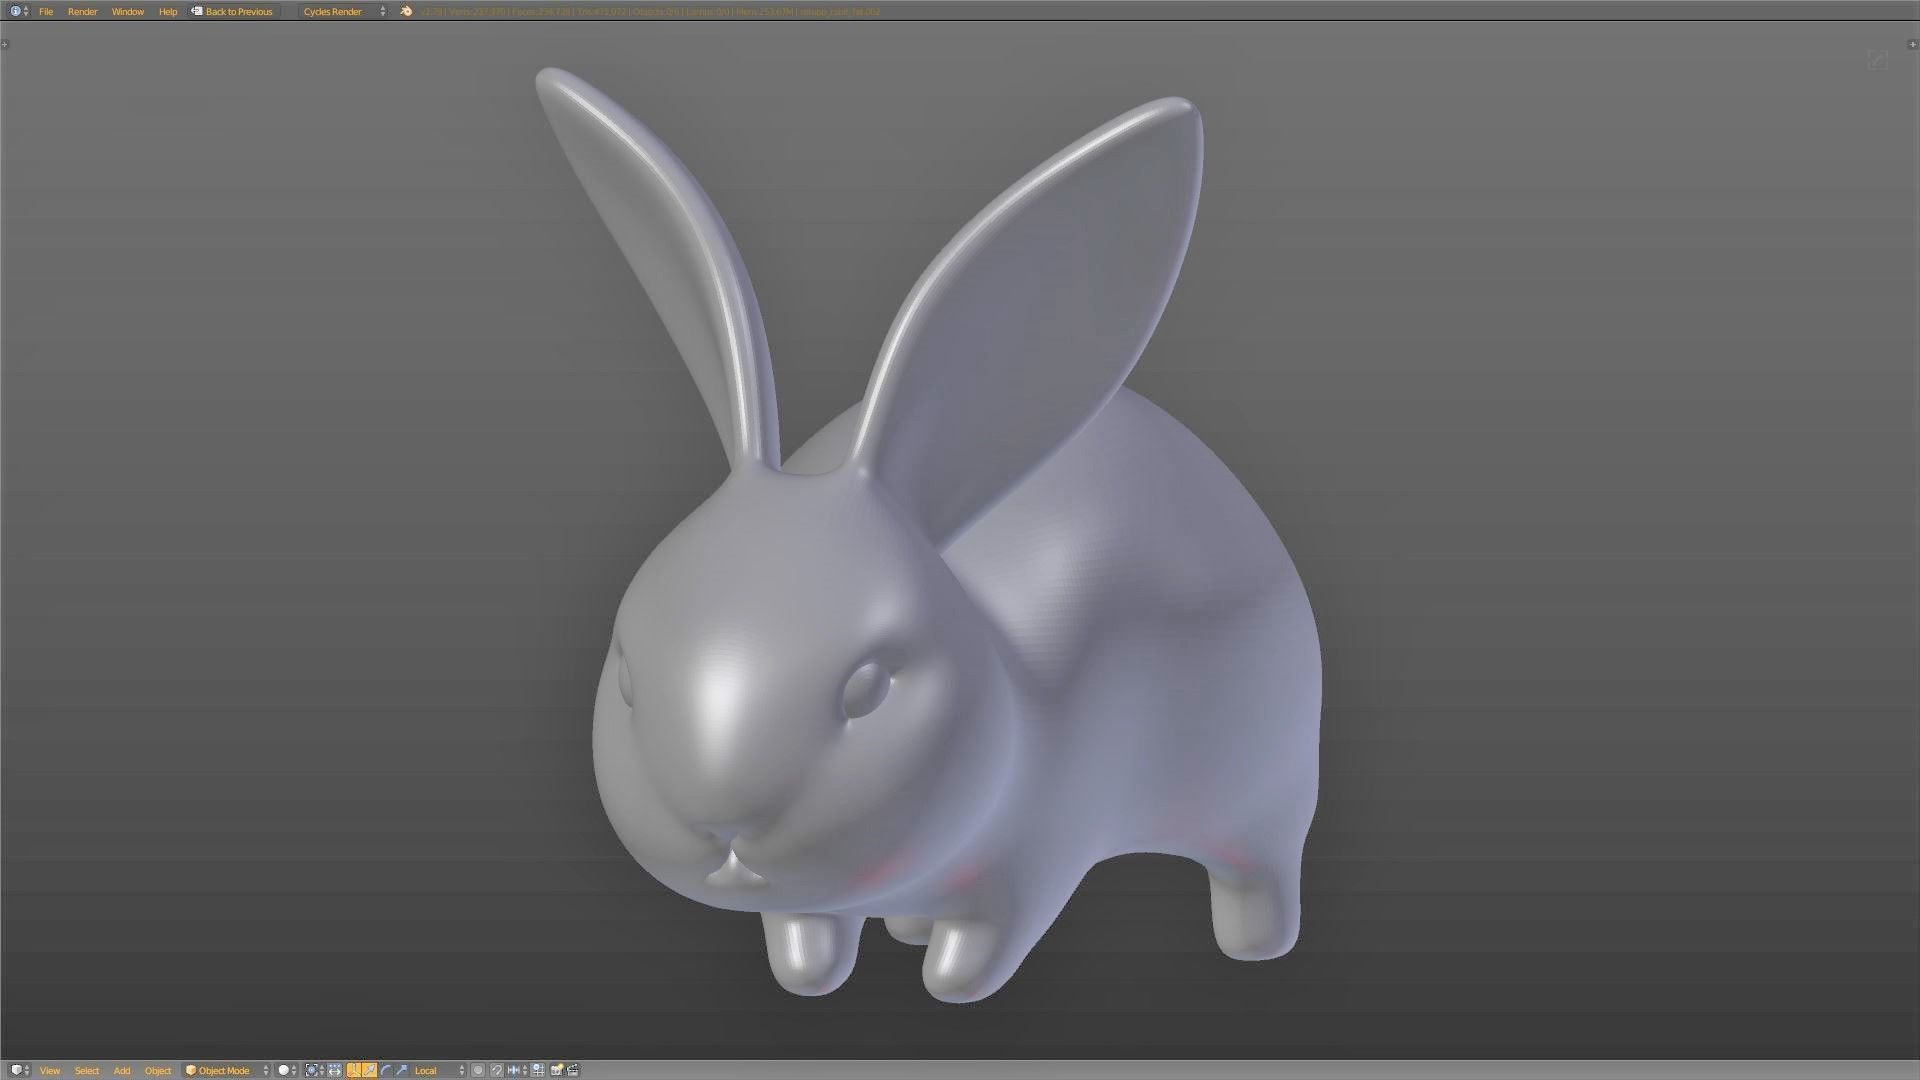Open the Object menu in 3D viewport
The image size is (1920, 1080).
pos(158,1070)
